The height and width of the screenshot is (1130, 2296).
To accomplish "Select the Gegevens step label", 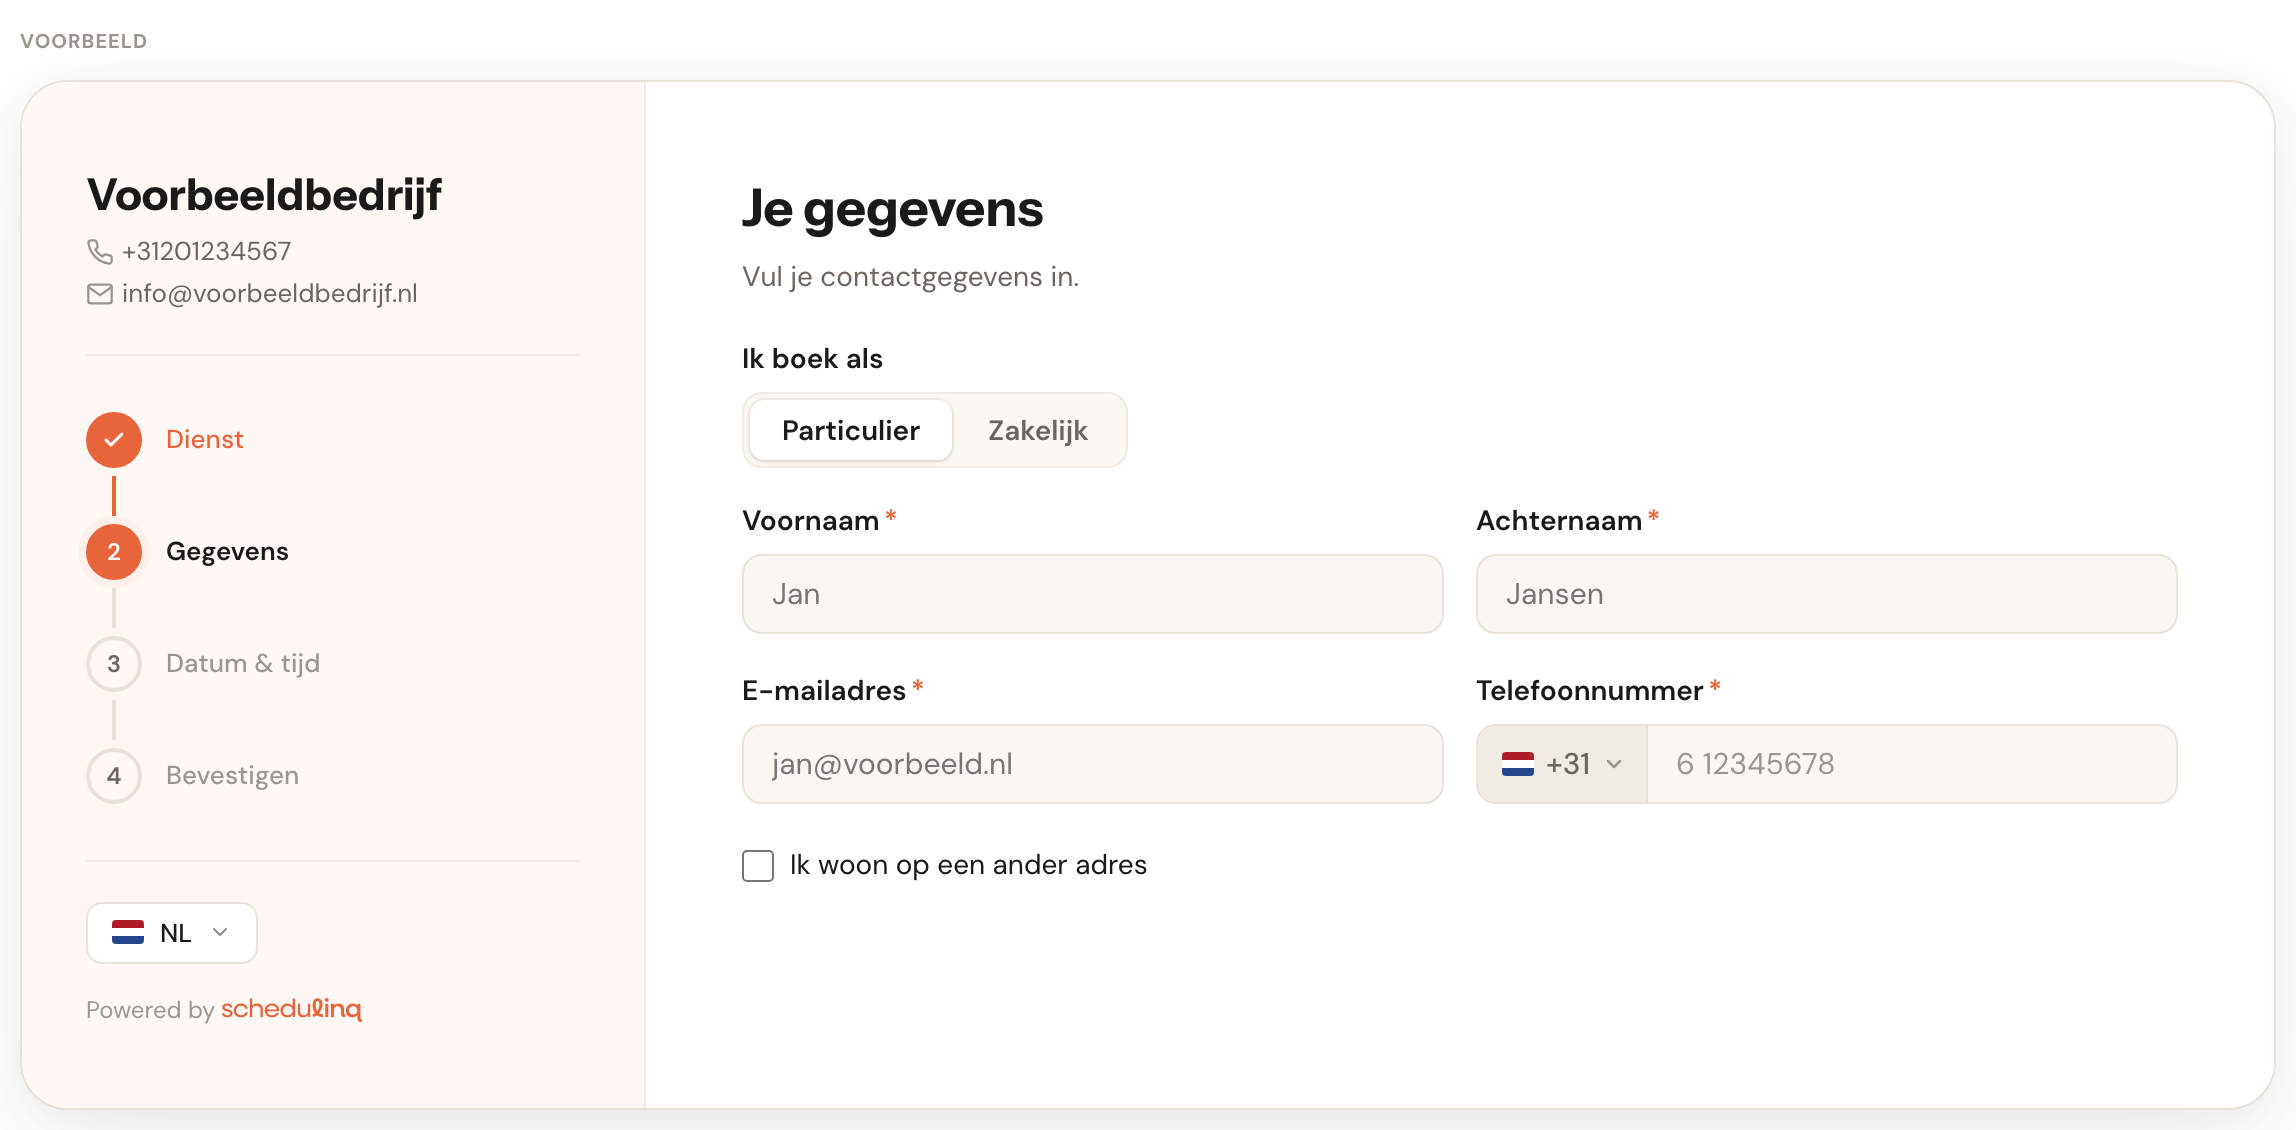I will tap(227, 552).
